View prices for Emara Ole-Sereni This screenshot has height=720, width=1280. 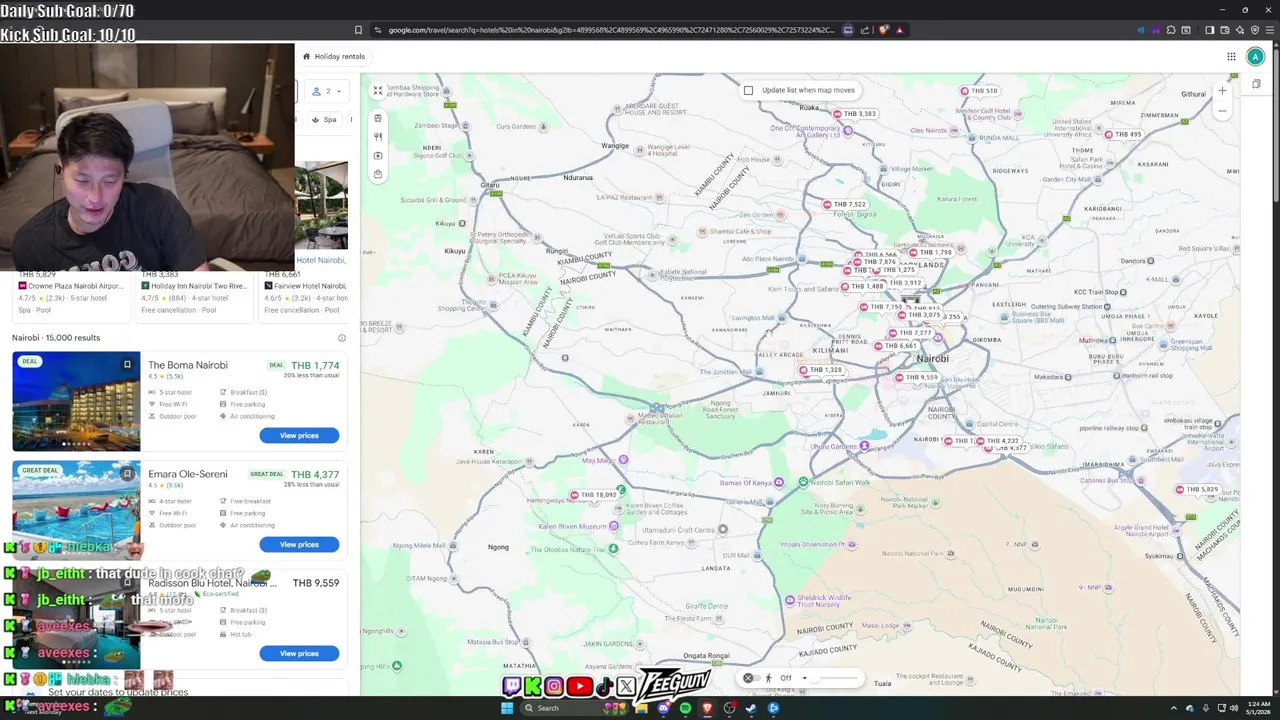click(x=299, y=544)
